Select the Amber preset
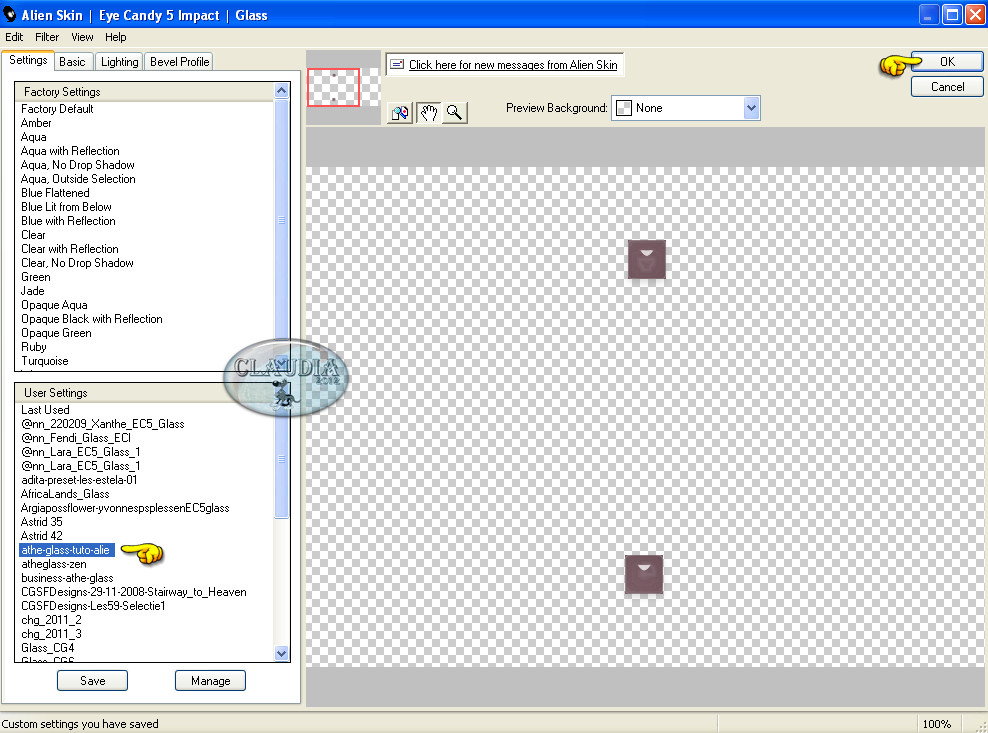 click(x=36, y=123)
